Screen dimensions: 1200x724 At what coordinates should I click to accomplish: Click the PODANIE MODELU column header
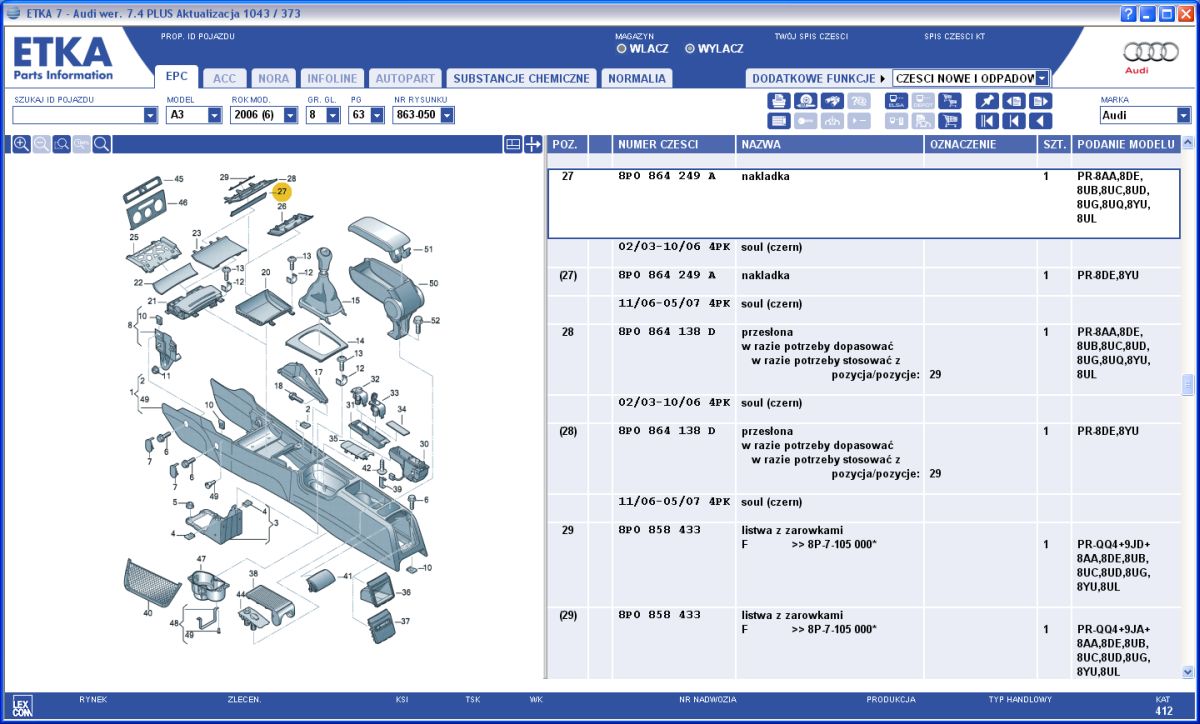[x=1125, y=144]
